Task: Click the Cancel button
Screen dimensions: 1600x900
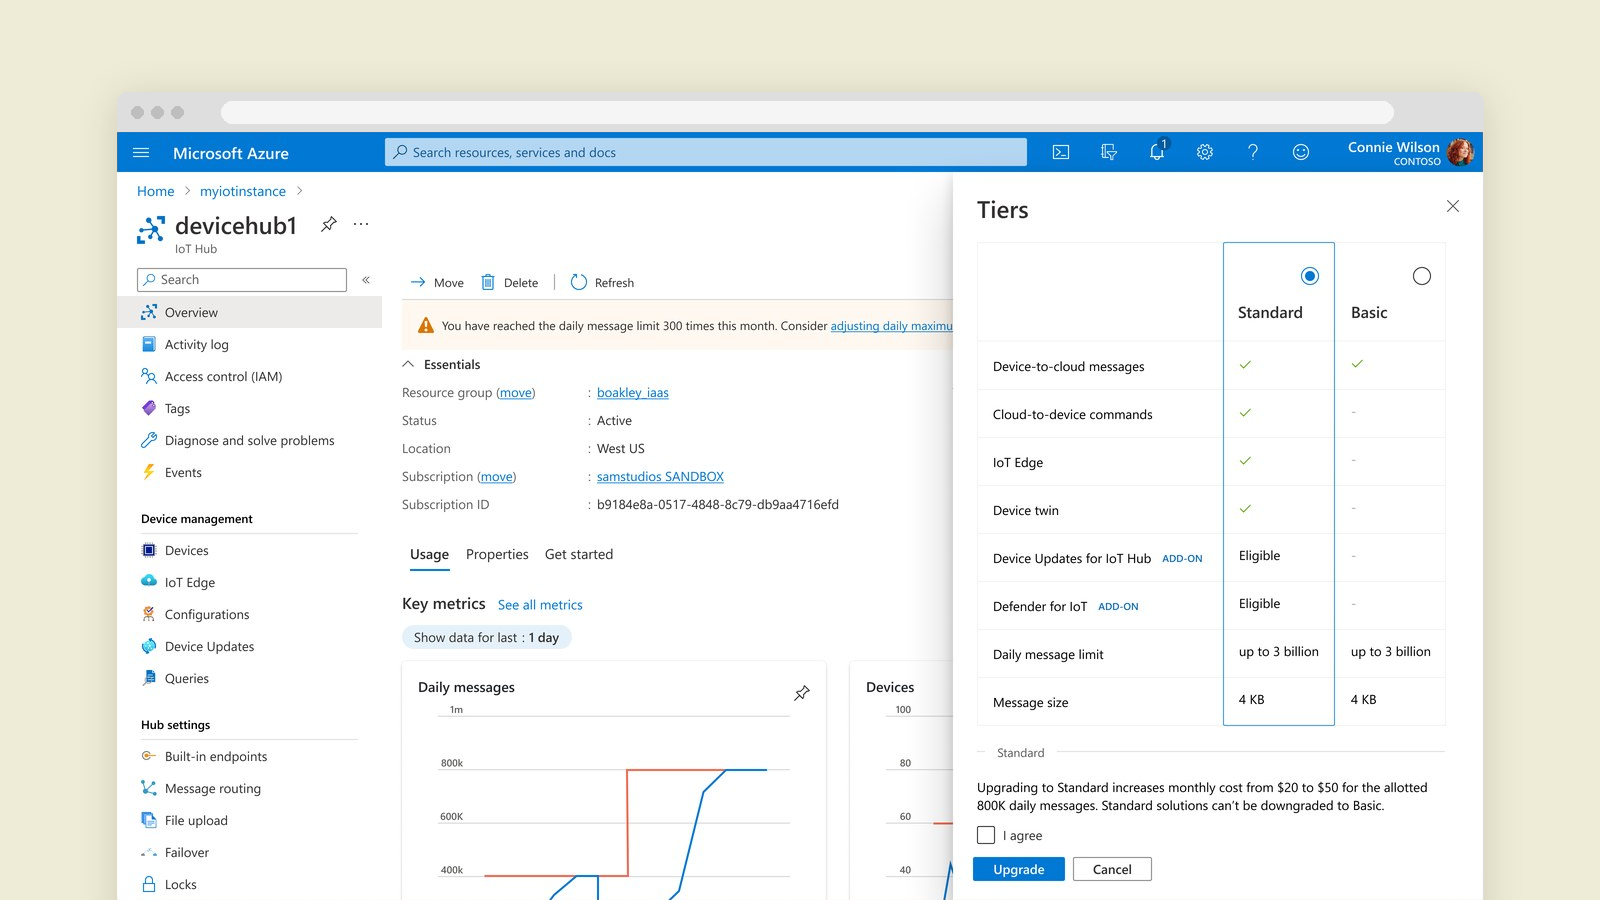Action: coord(1112,869)
